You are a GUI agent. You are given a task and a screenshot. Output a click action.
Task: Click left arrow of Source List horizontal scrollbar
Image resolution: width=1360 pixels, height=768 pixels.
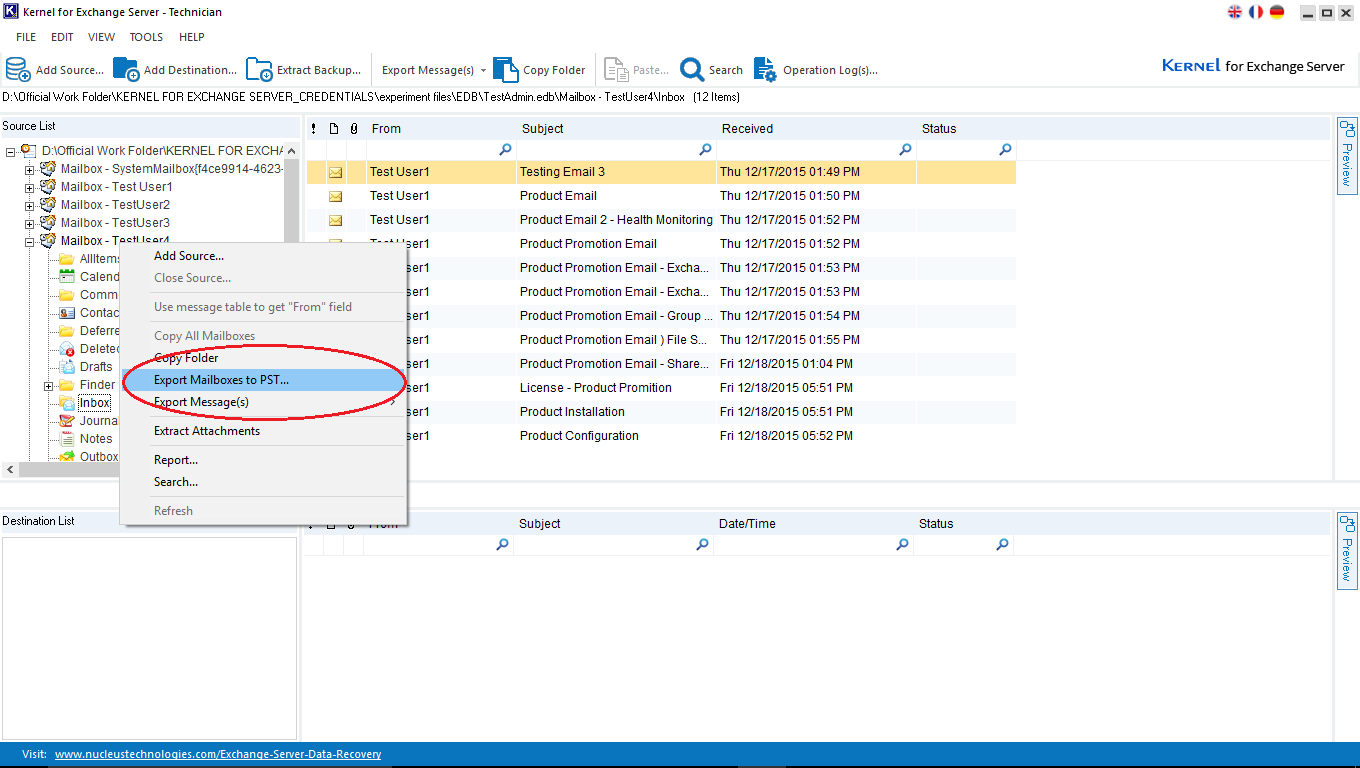(x=10, y=469)
